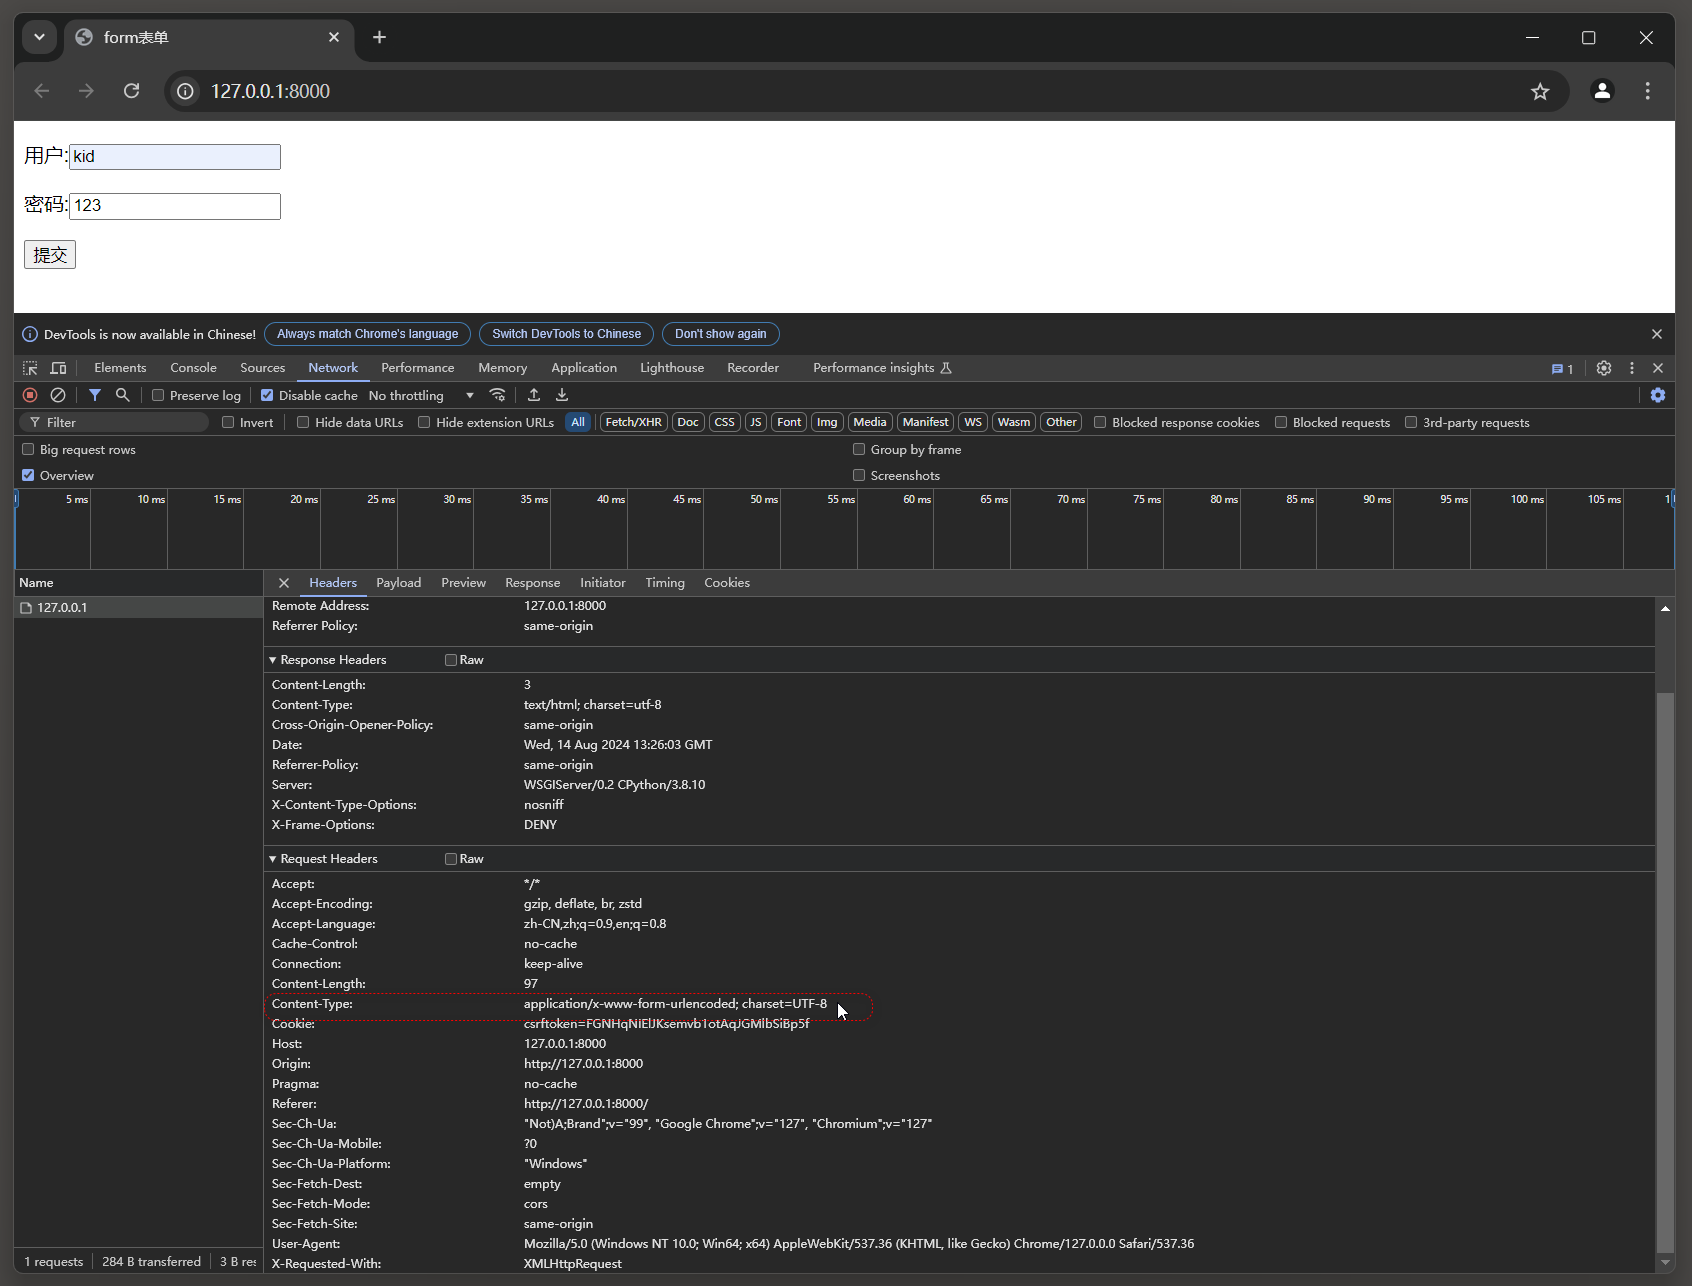
Task: Open the No throttling dropdown
Action: [421, 395]
